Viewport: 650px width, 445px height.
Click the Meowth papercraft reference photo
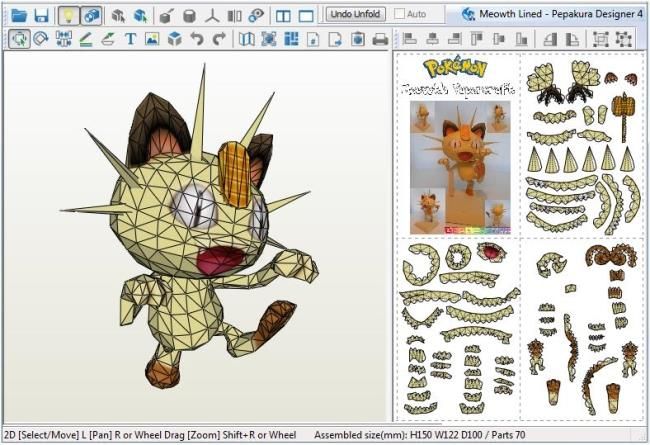click(460, 168)
